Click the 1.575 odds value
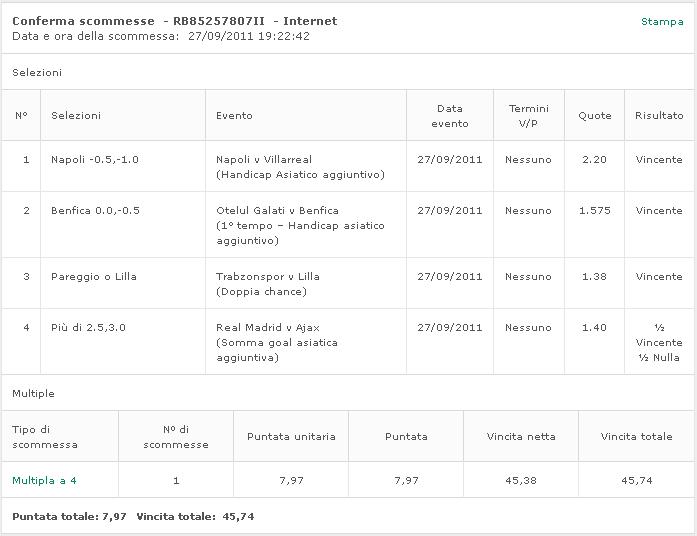 (x=594, y=211)
